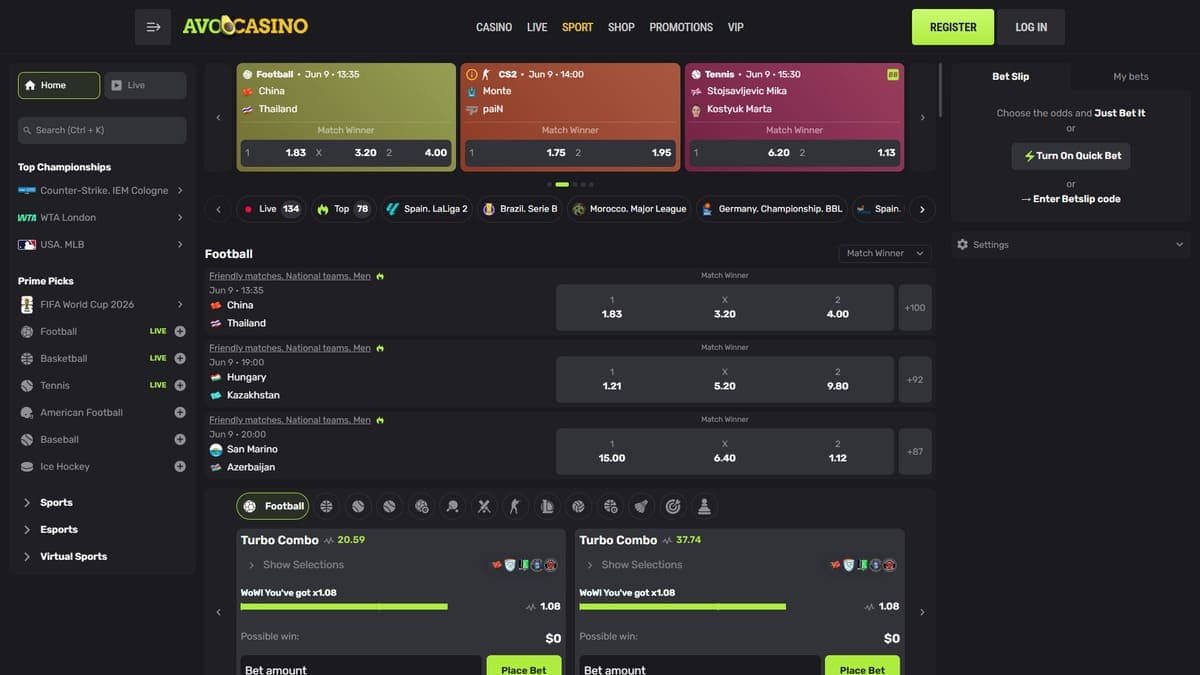Click the 37.74 Turbo Combo progress bar
1200x675 pixels.
[x=682, y=606]
